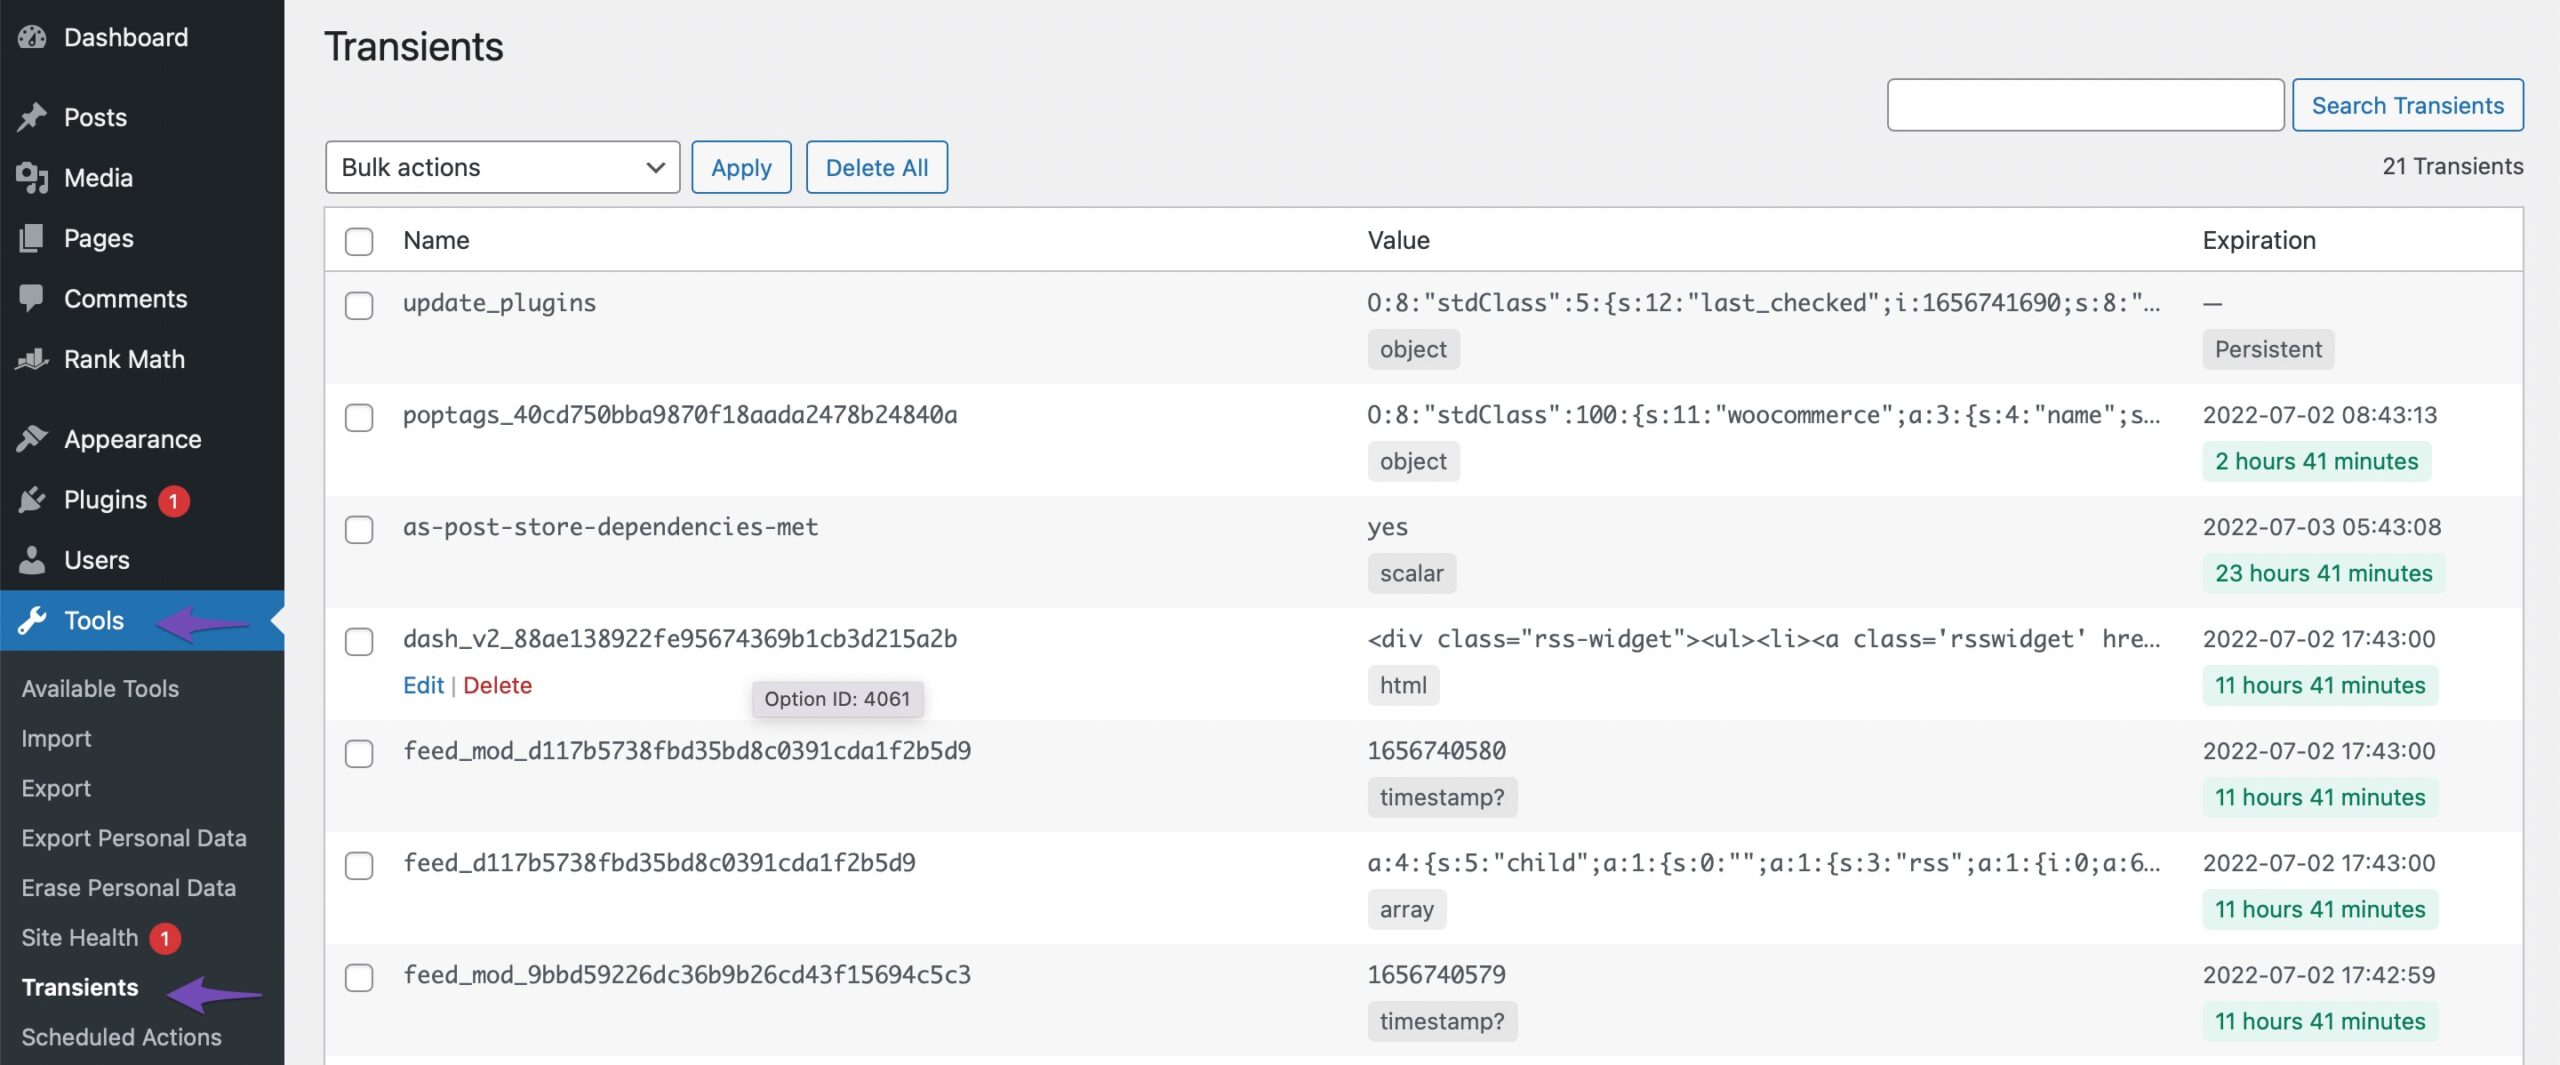Open Site Health submenu item

coord(80,938)
